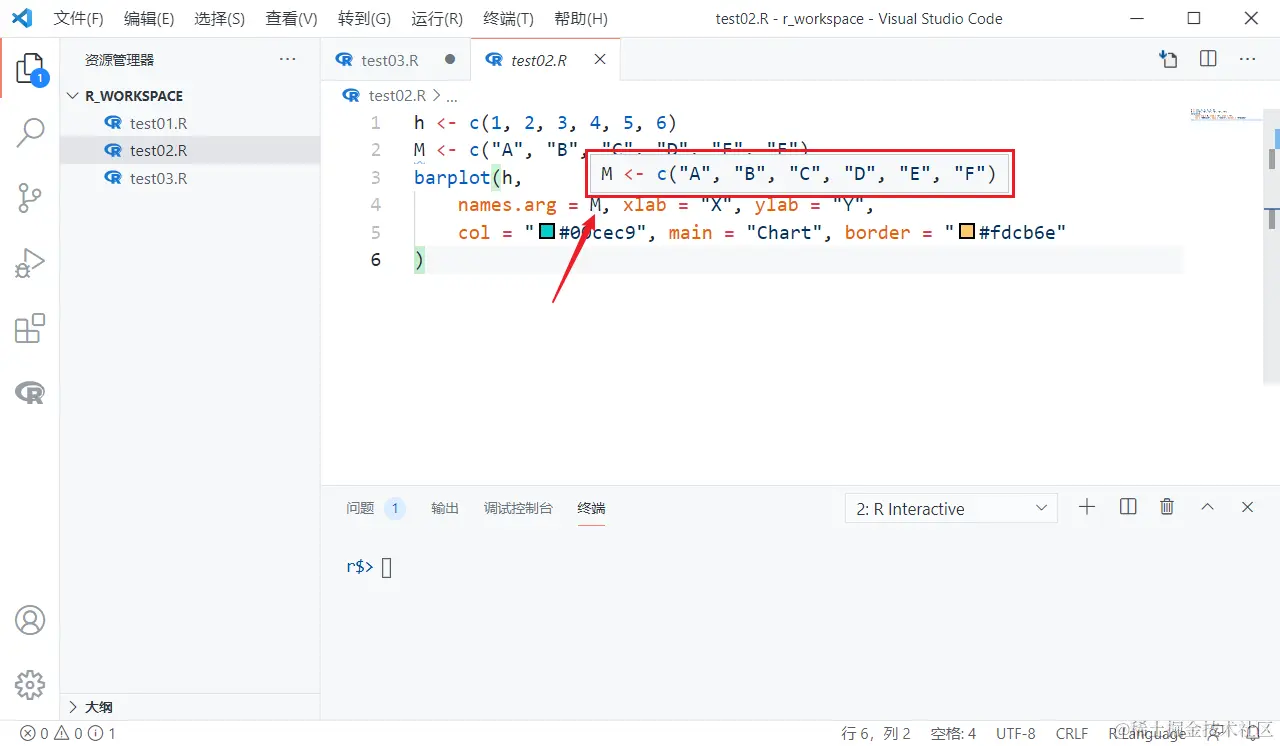Click the 资源管理器 panel title

pos(120,60)
